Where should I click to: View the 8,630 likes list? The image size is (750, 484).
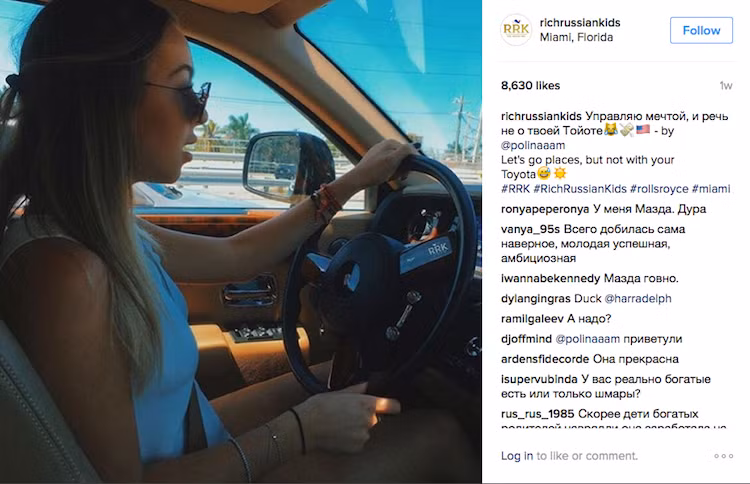pyautogui.click(x=530, y=86)
